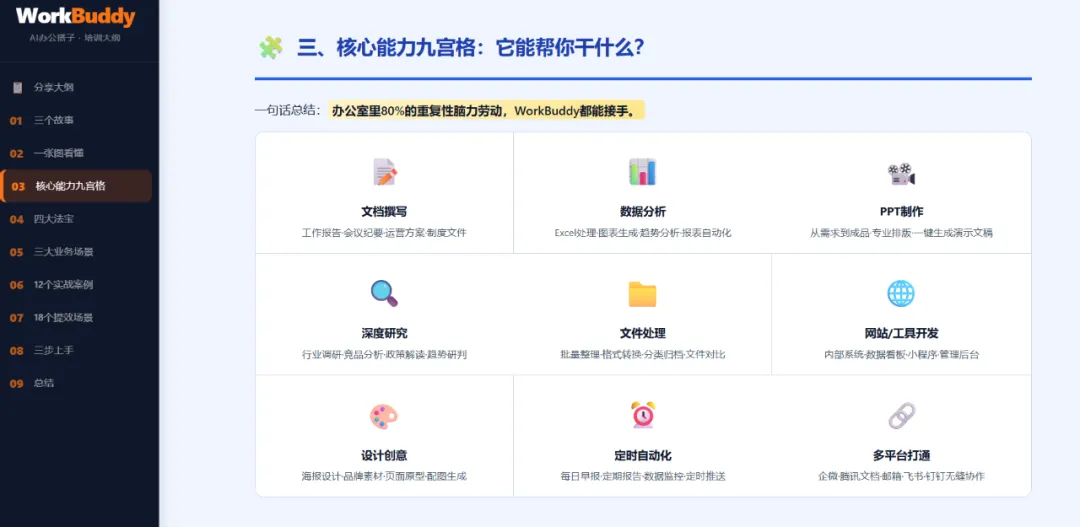The height and width of the screenshot is (527, 1080).
Task: Click the 文档撰写 card title
Action: [384, 211]
